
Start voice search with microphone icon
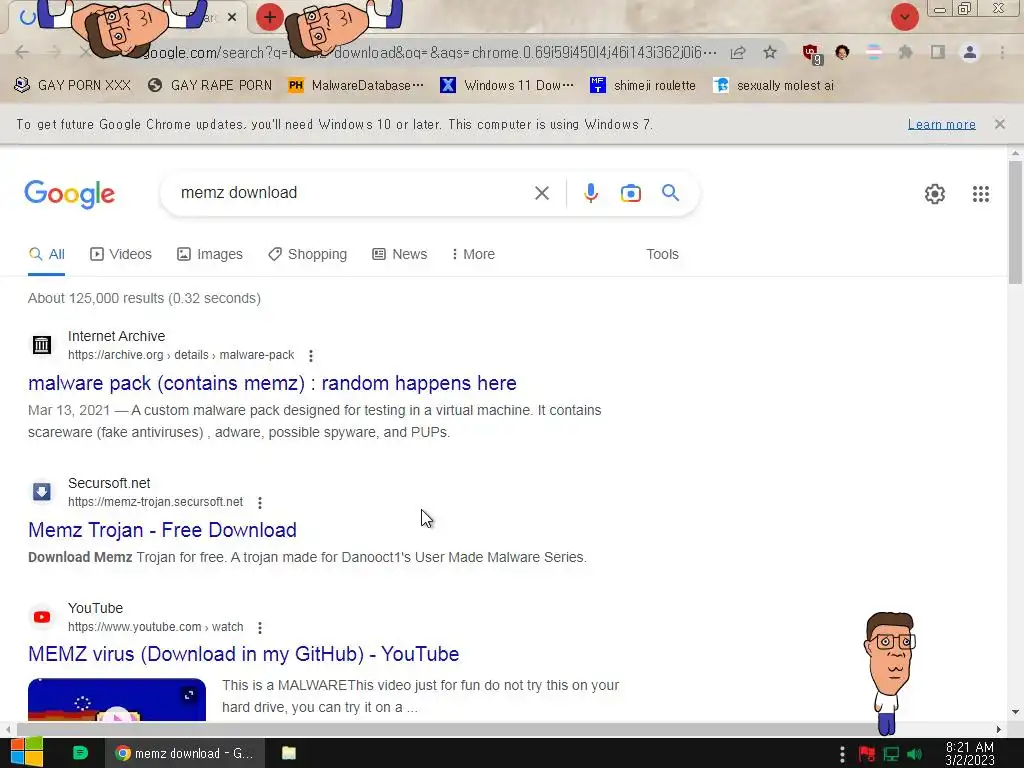pos(590,193)
